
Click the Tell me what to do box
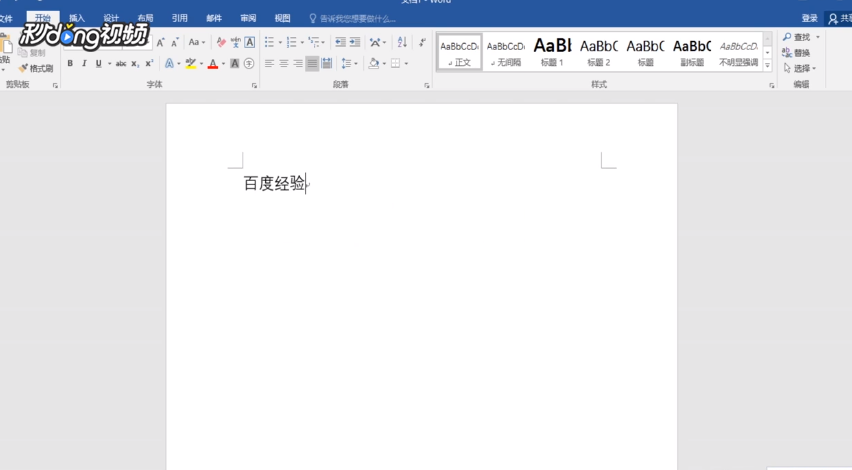[353, 18]
